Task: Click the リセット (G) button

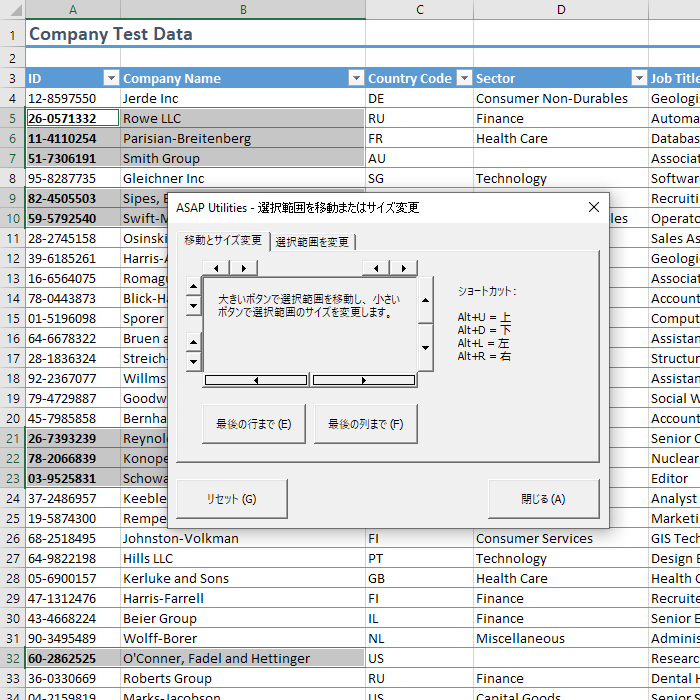Action: click(x=232, y=499)
